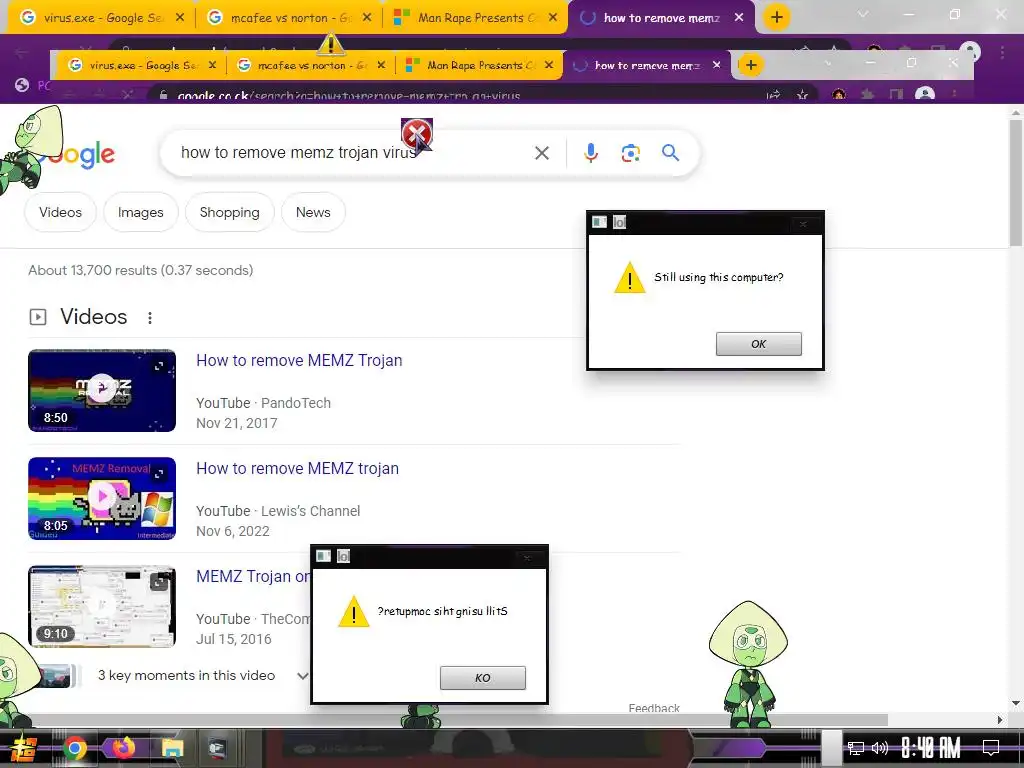This screenshot has height=768, width=1024.
Task: Open new tab with top window plus button
Action: pos(776,18)
